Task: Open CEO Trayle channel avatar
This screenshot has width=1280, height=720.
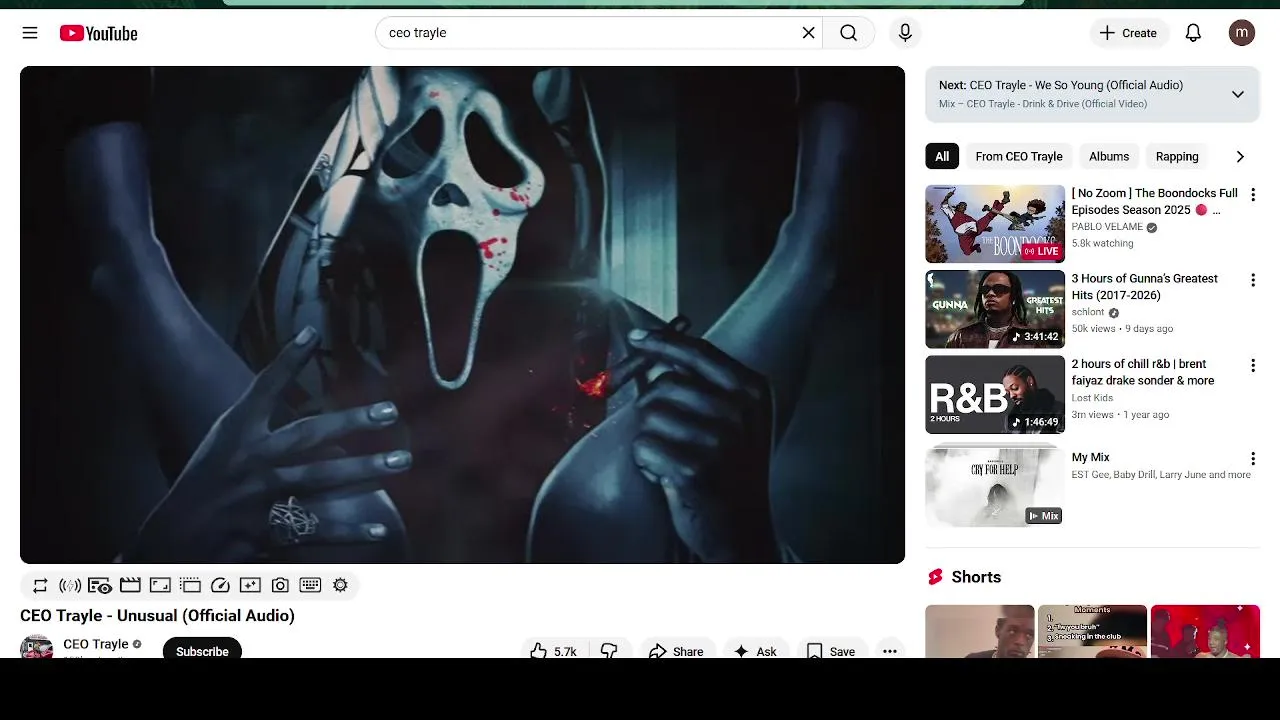Action: 37,647
